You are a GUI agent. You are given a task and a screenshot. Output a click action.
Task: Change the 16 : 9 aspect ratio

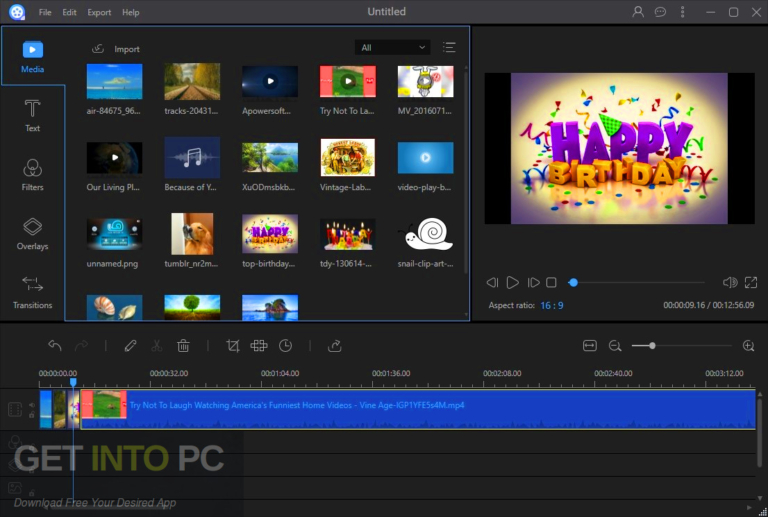click(x=552, y=306)
